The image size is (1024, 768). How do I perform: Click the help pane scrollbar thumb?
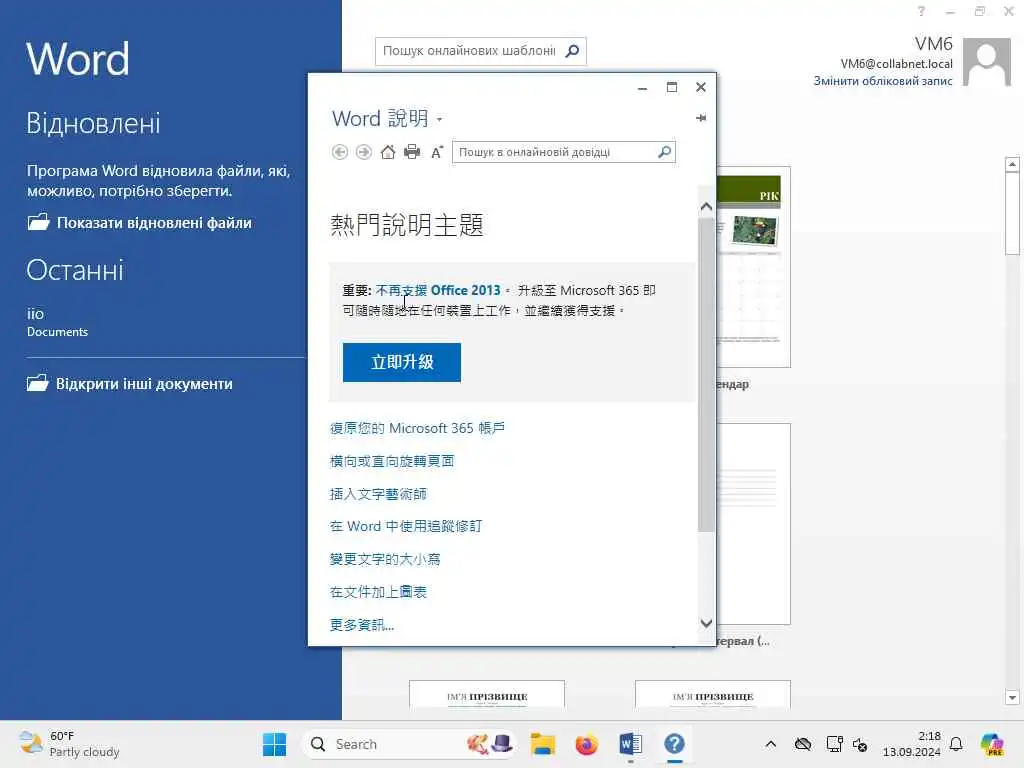point(706,376)
